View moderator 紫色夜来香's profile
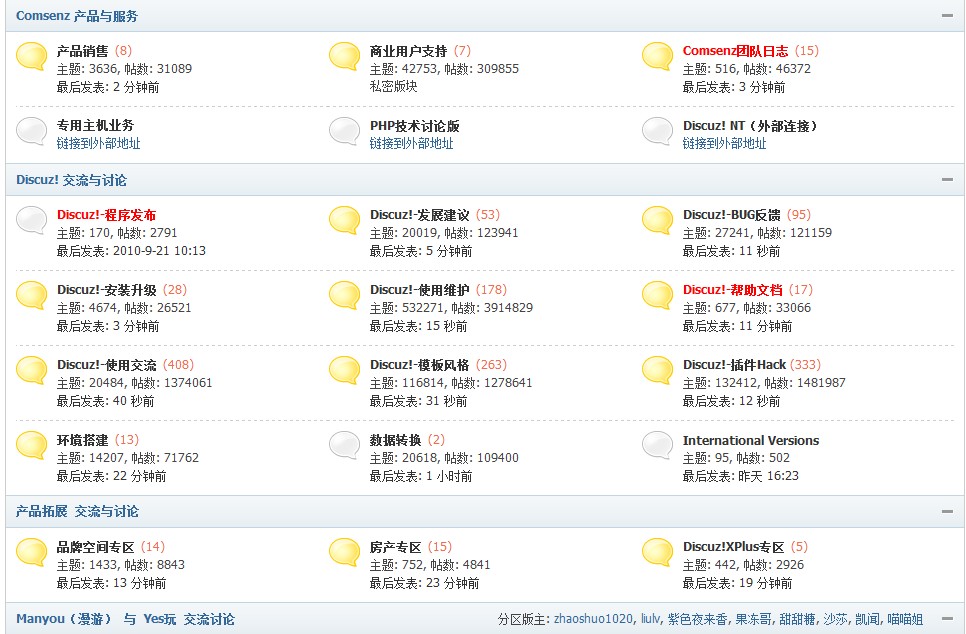The image size is (966, 634). click(698, 619)
